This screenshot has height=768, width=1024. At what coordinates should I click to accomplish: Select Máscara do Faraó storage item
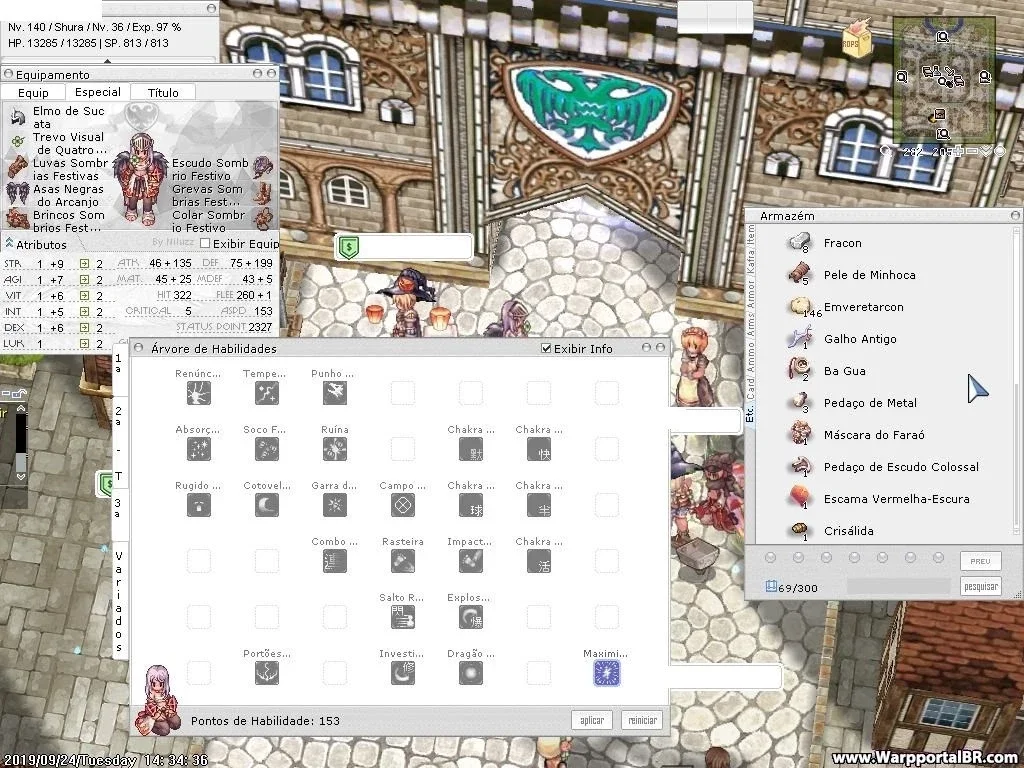874,435
